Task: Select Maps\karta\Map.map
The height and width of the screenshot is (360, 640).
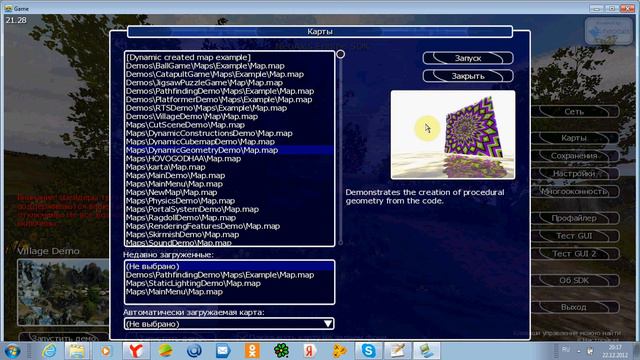Action: 229,167
